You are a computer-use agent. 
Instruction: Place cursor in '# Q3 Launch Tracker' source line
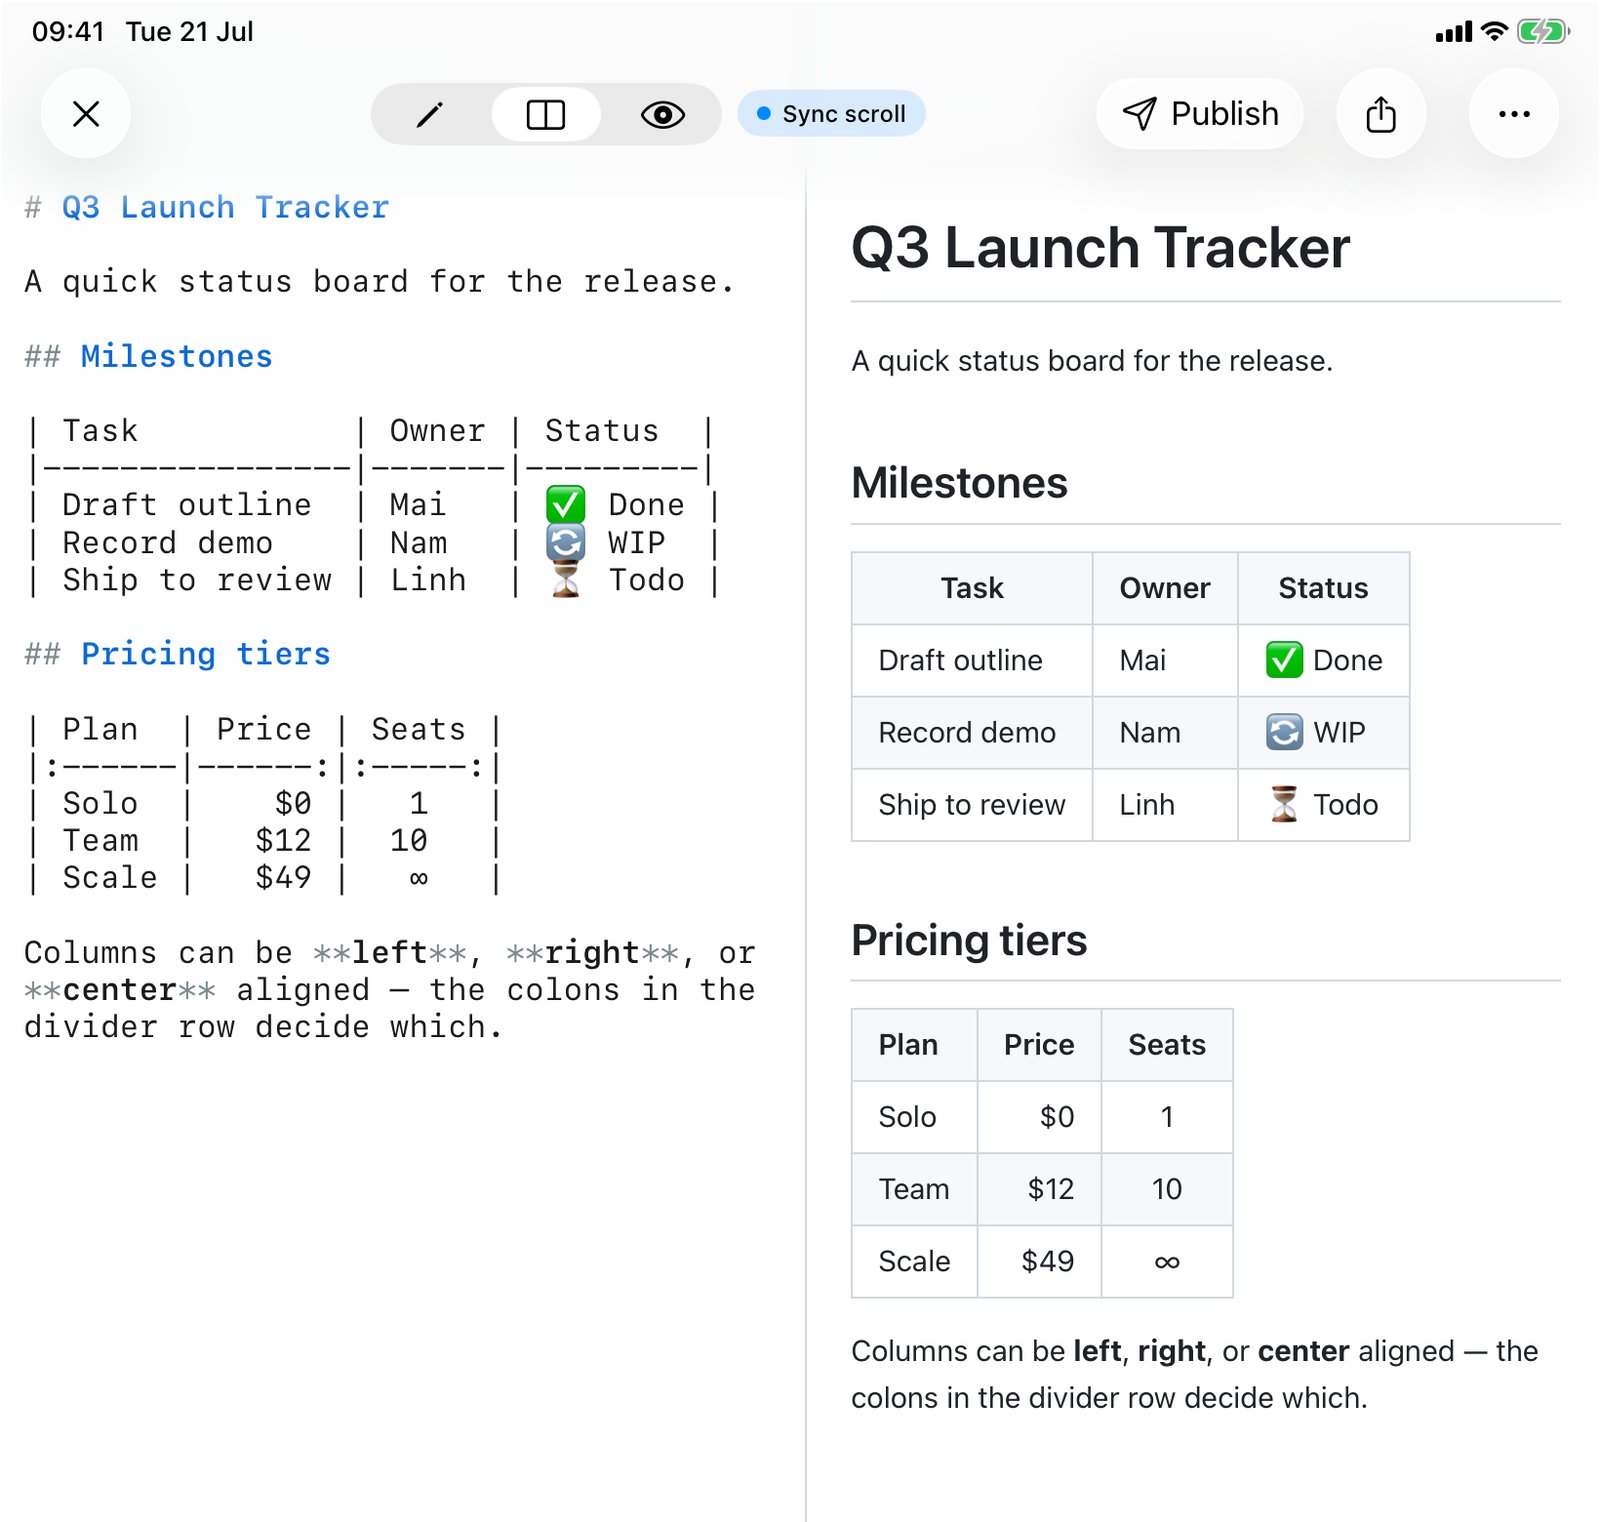coord(207,208)
